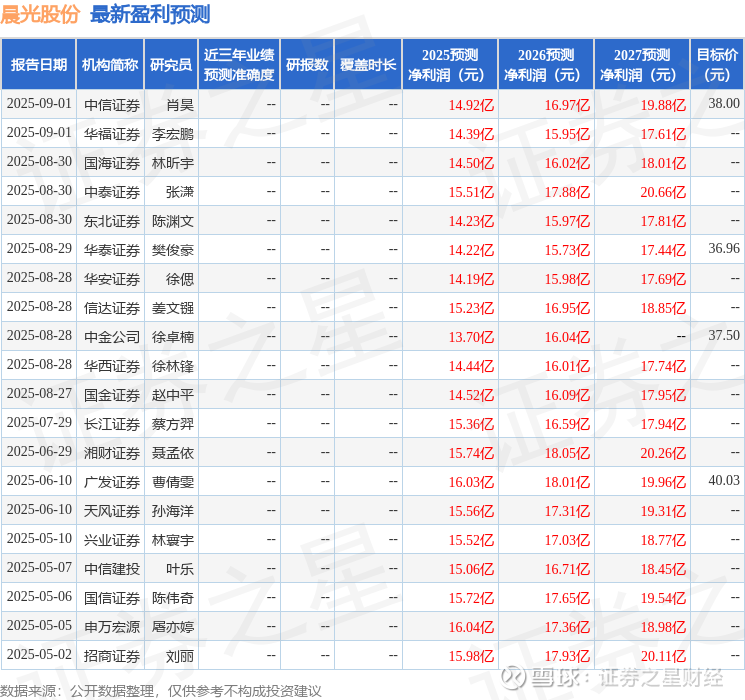Image resolution: width=745 pixels, height=700 pixels.
Task: Select the 天风证券 institution cell
Action: tap(112, 511)
